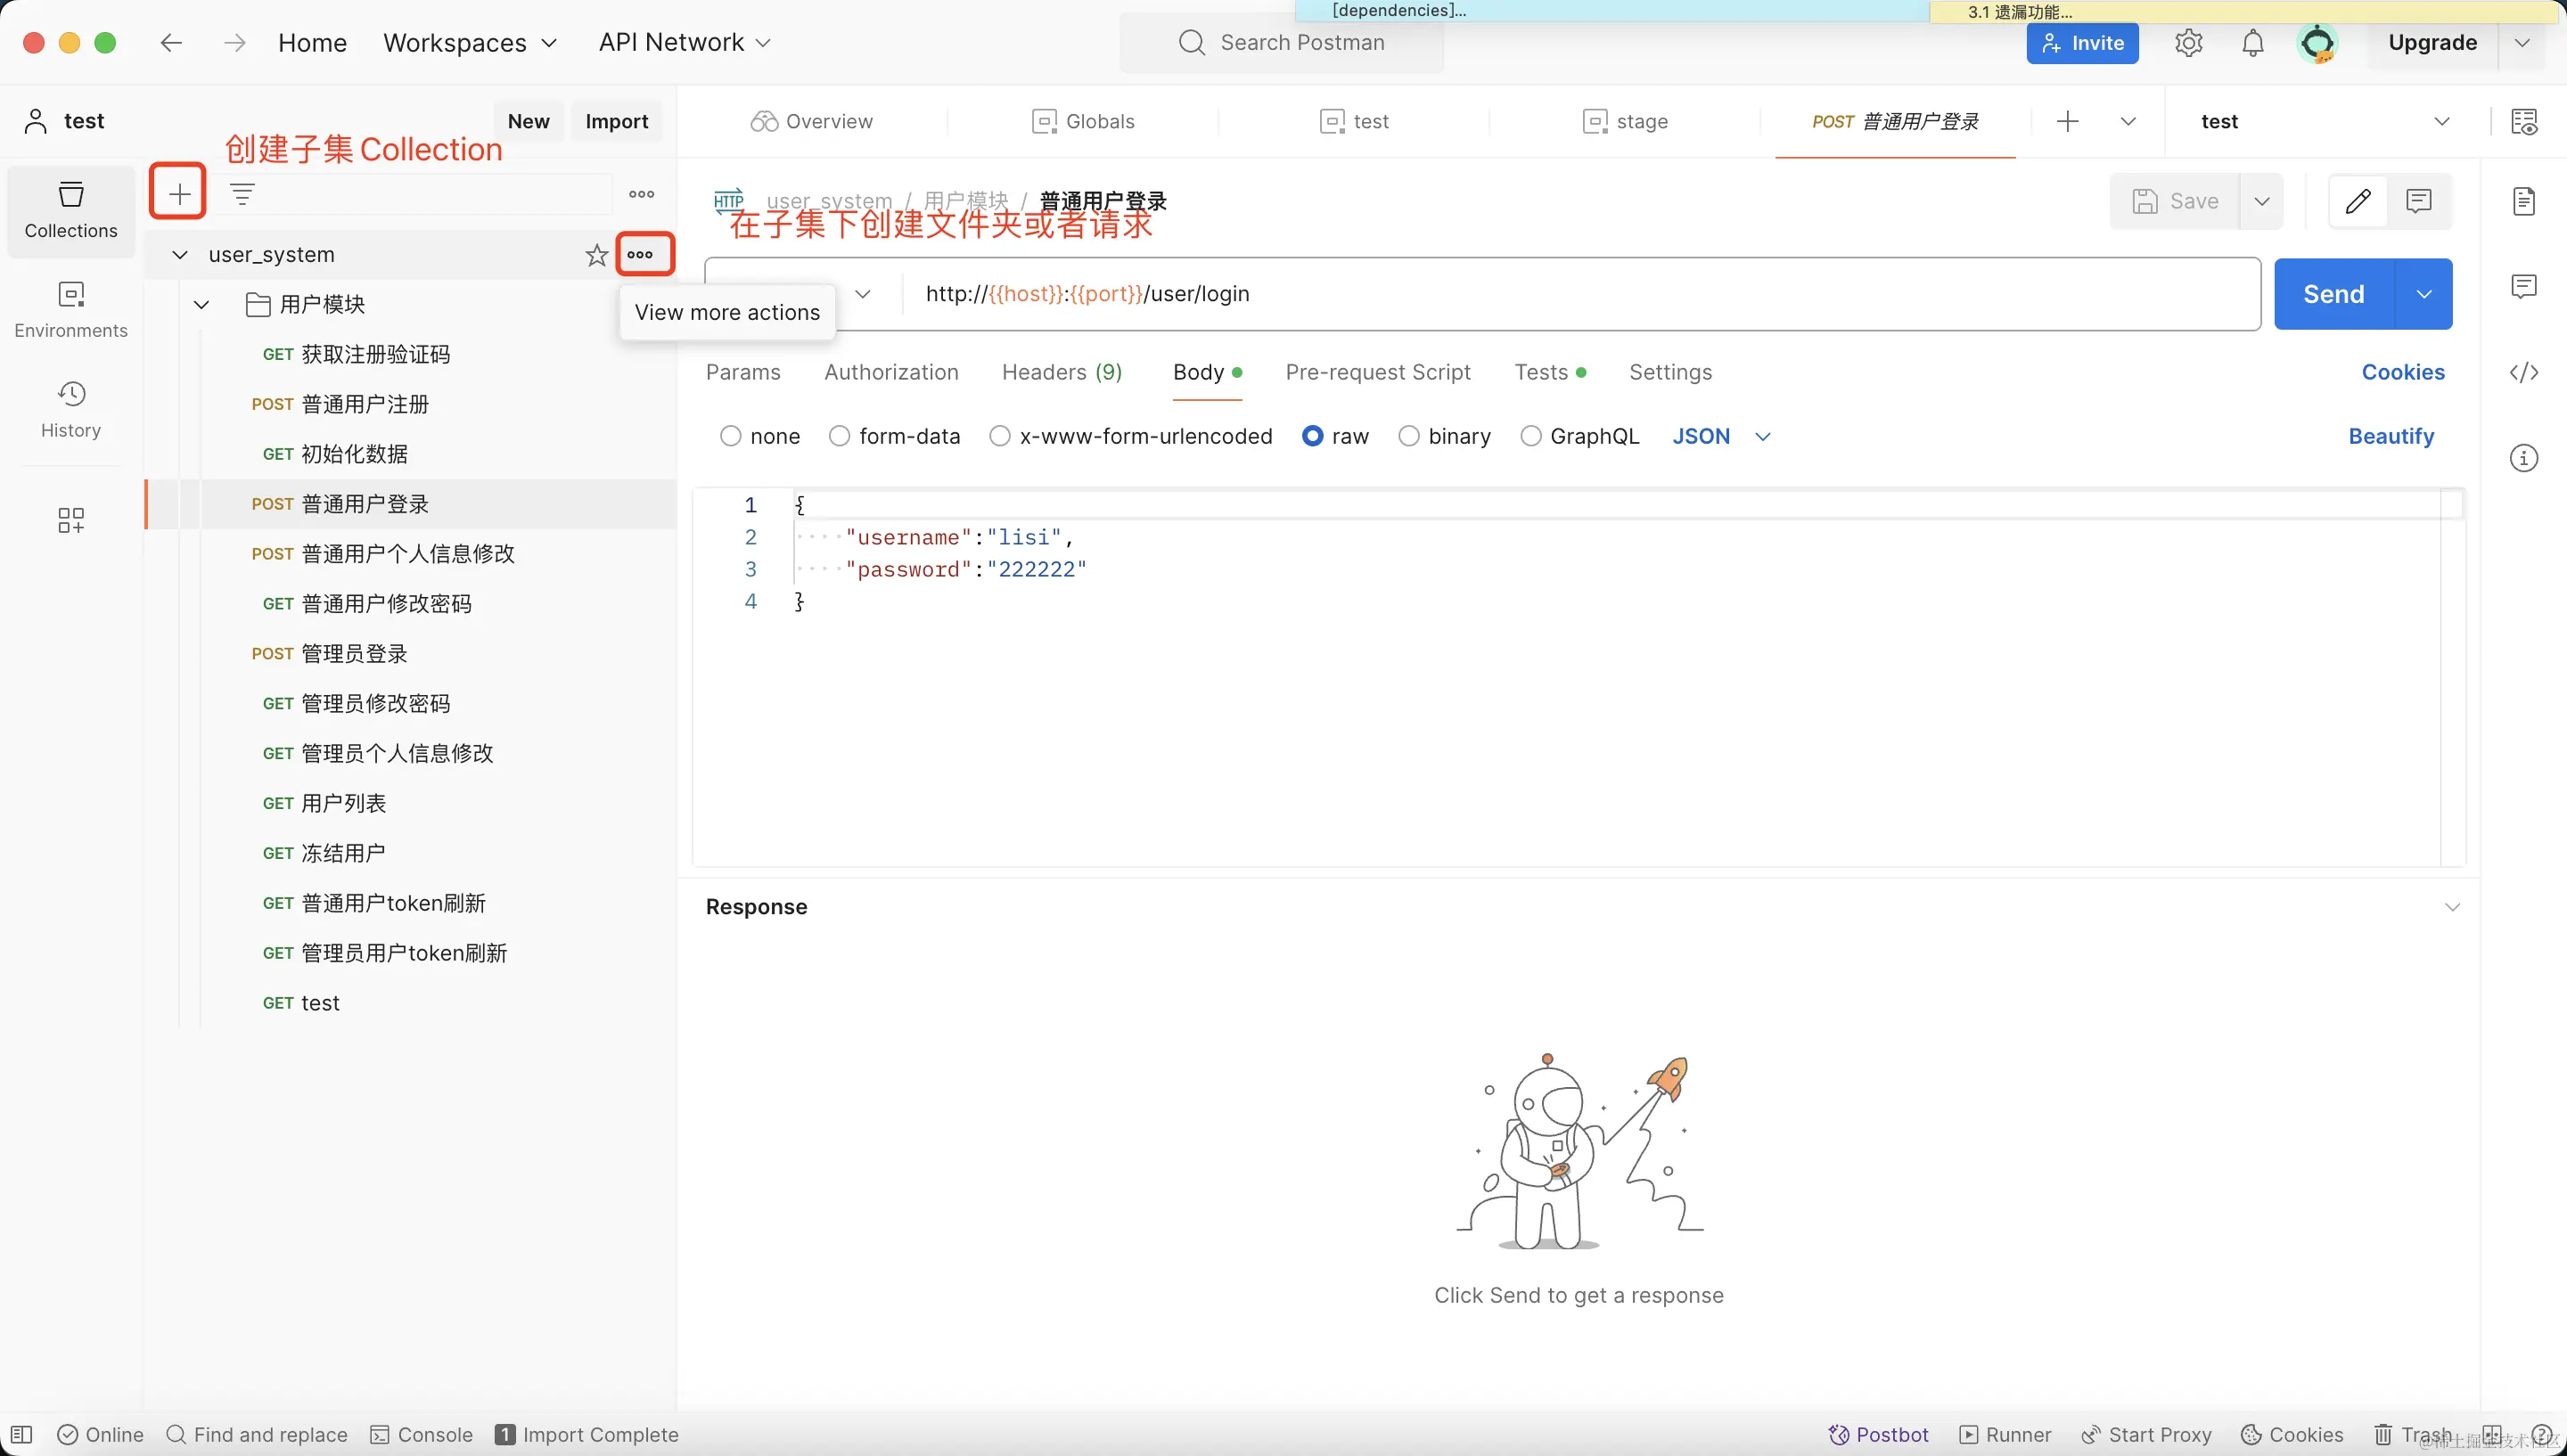This screenshot has width=2567, height=1456.
Task: Open the code snippet panel icon
Action: [x=2523, y=373]
